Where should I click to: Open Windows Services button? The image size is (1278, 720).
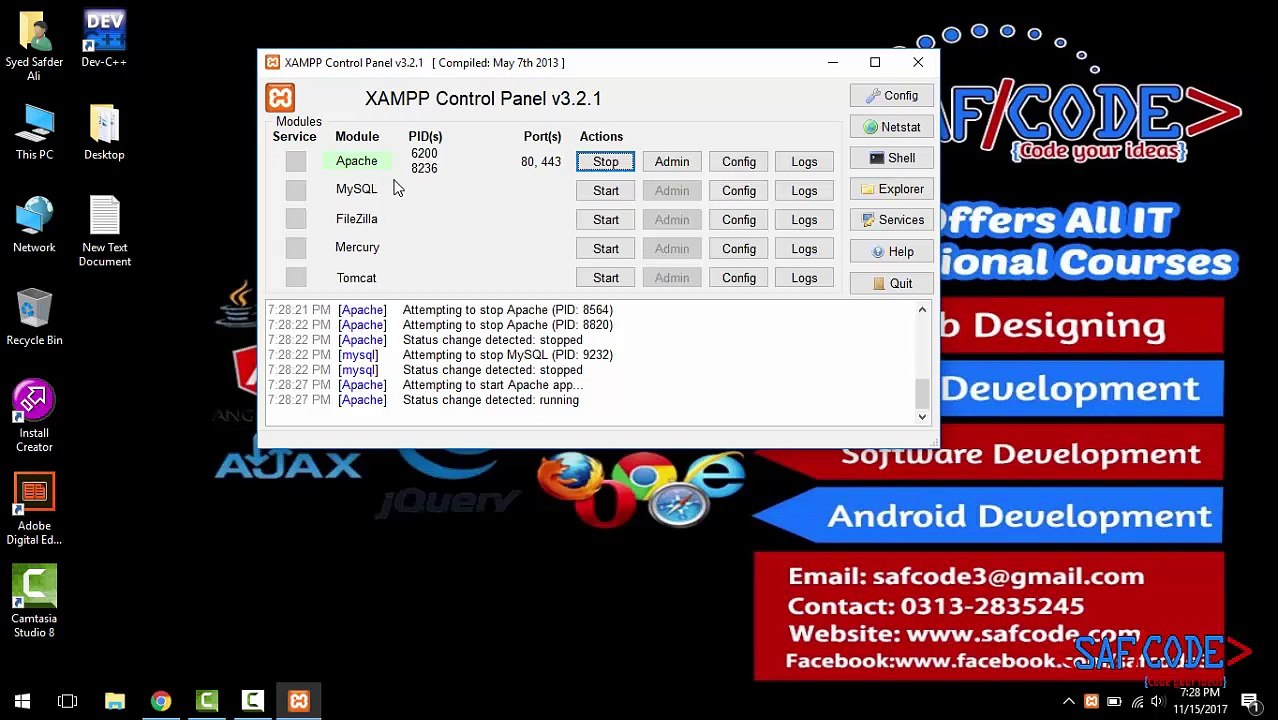point(891,220)
